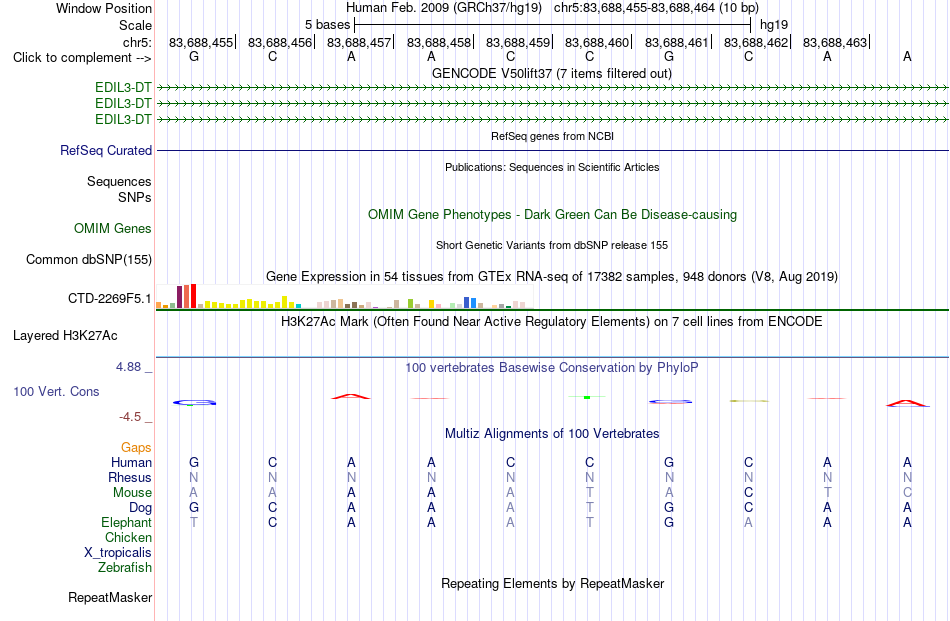Click the 'hg19' label beside the scale bar

(774, 25)
